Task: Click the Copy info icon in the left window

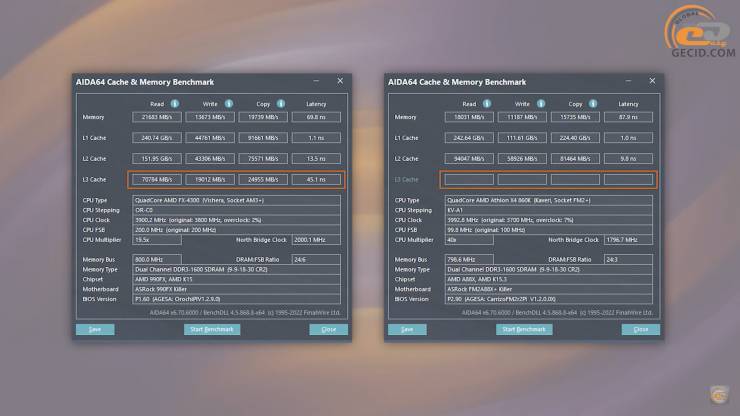Action: (x=281, y=103)
